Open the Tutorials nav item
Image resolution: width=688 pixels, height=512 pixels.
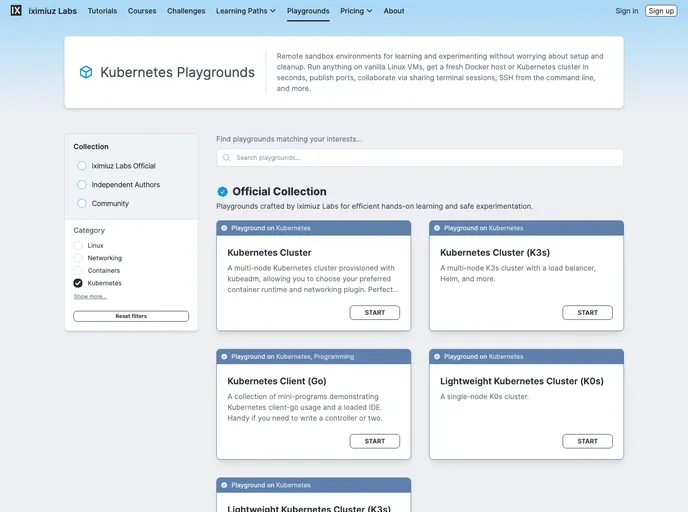[x=102, y=11]
